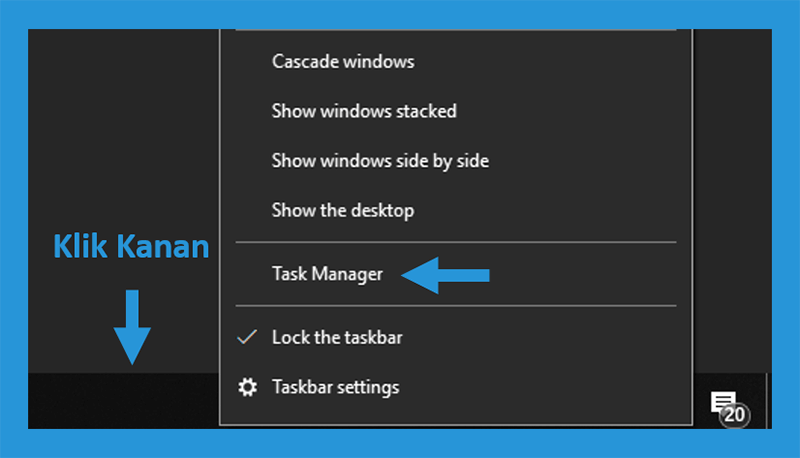Open the Action Center notification icon
The height and width of the screenshot is (458, 800).
click(x=723, y=402)
